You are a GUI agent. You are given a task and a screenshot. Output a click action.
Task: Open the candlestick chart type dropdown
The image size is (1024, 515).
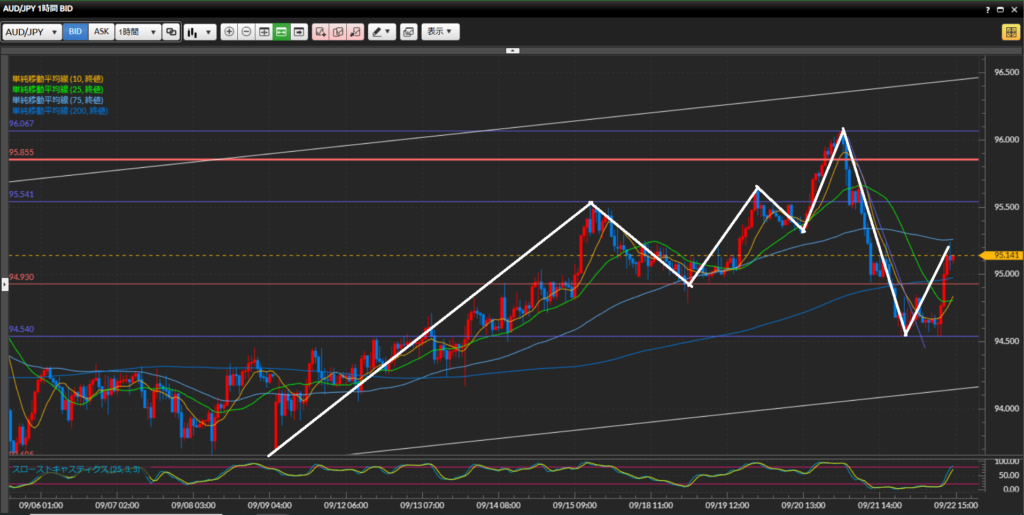pyautogui.click(x=200, y=32)
